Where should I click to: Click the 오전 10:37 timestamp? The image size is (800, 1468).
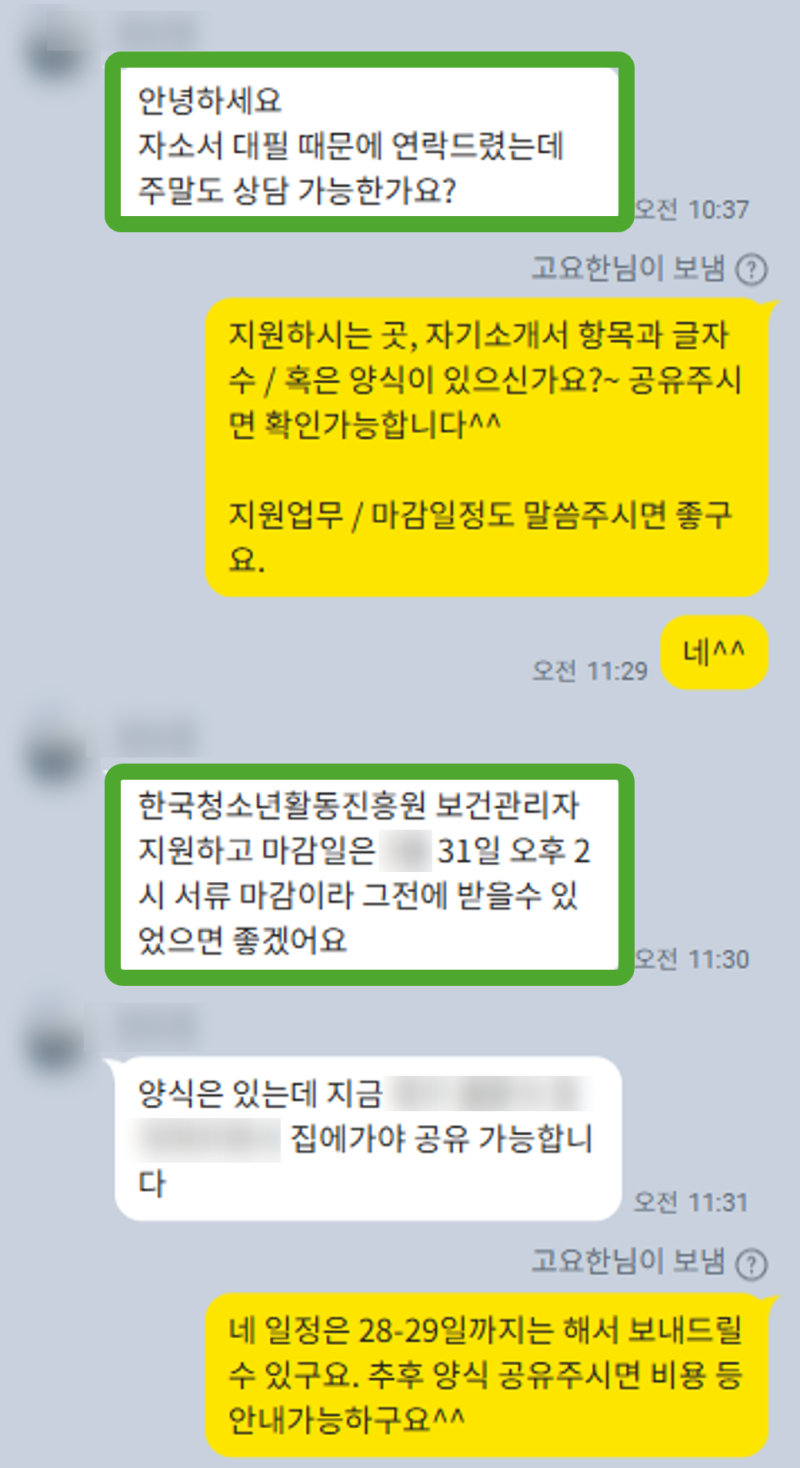tap(691, 210)
